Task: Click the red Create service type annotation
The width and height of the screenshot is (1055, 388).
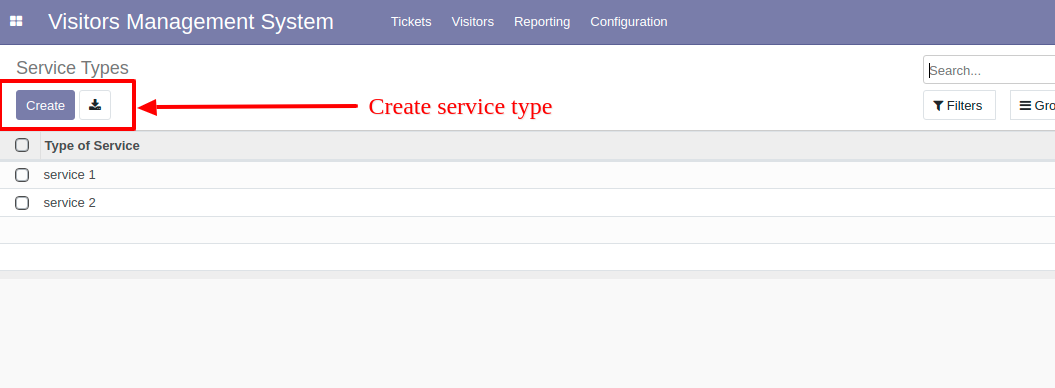Action: (460, 106)
